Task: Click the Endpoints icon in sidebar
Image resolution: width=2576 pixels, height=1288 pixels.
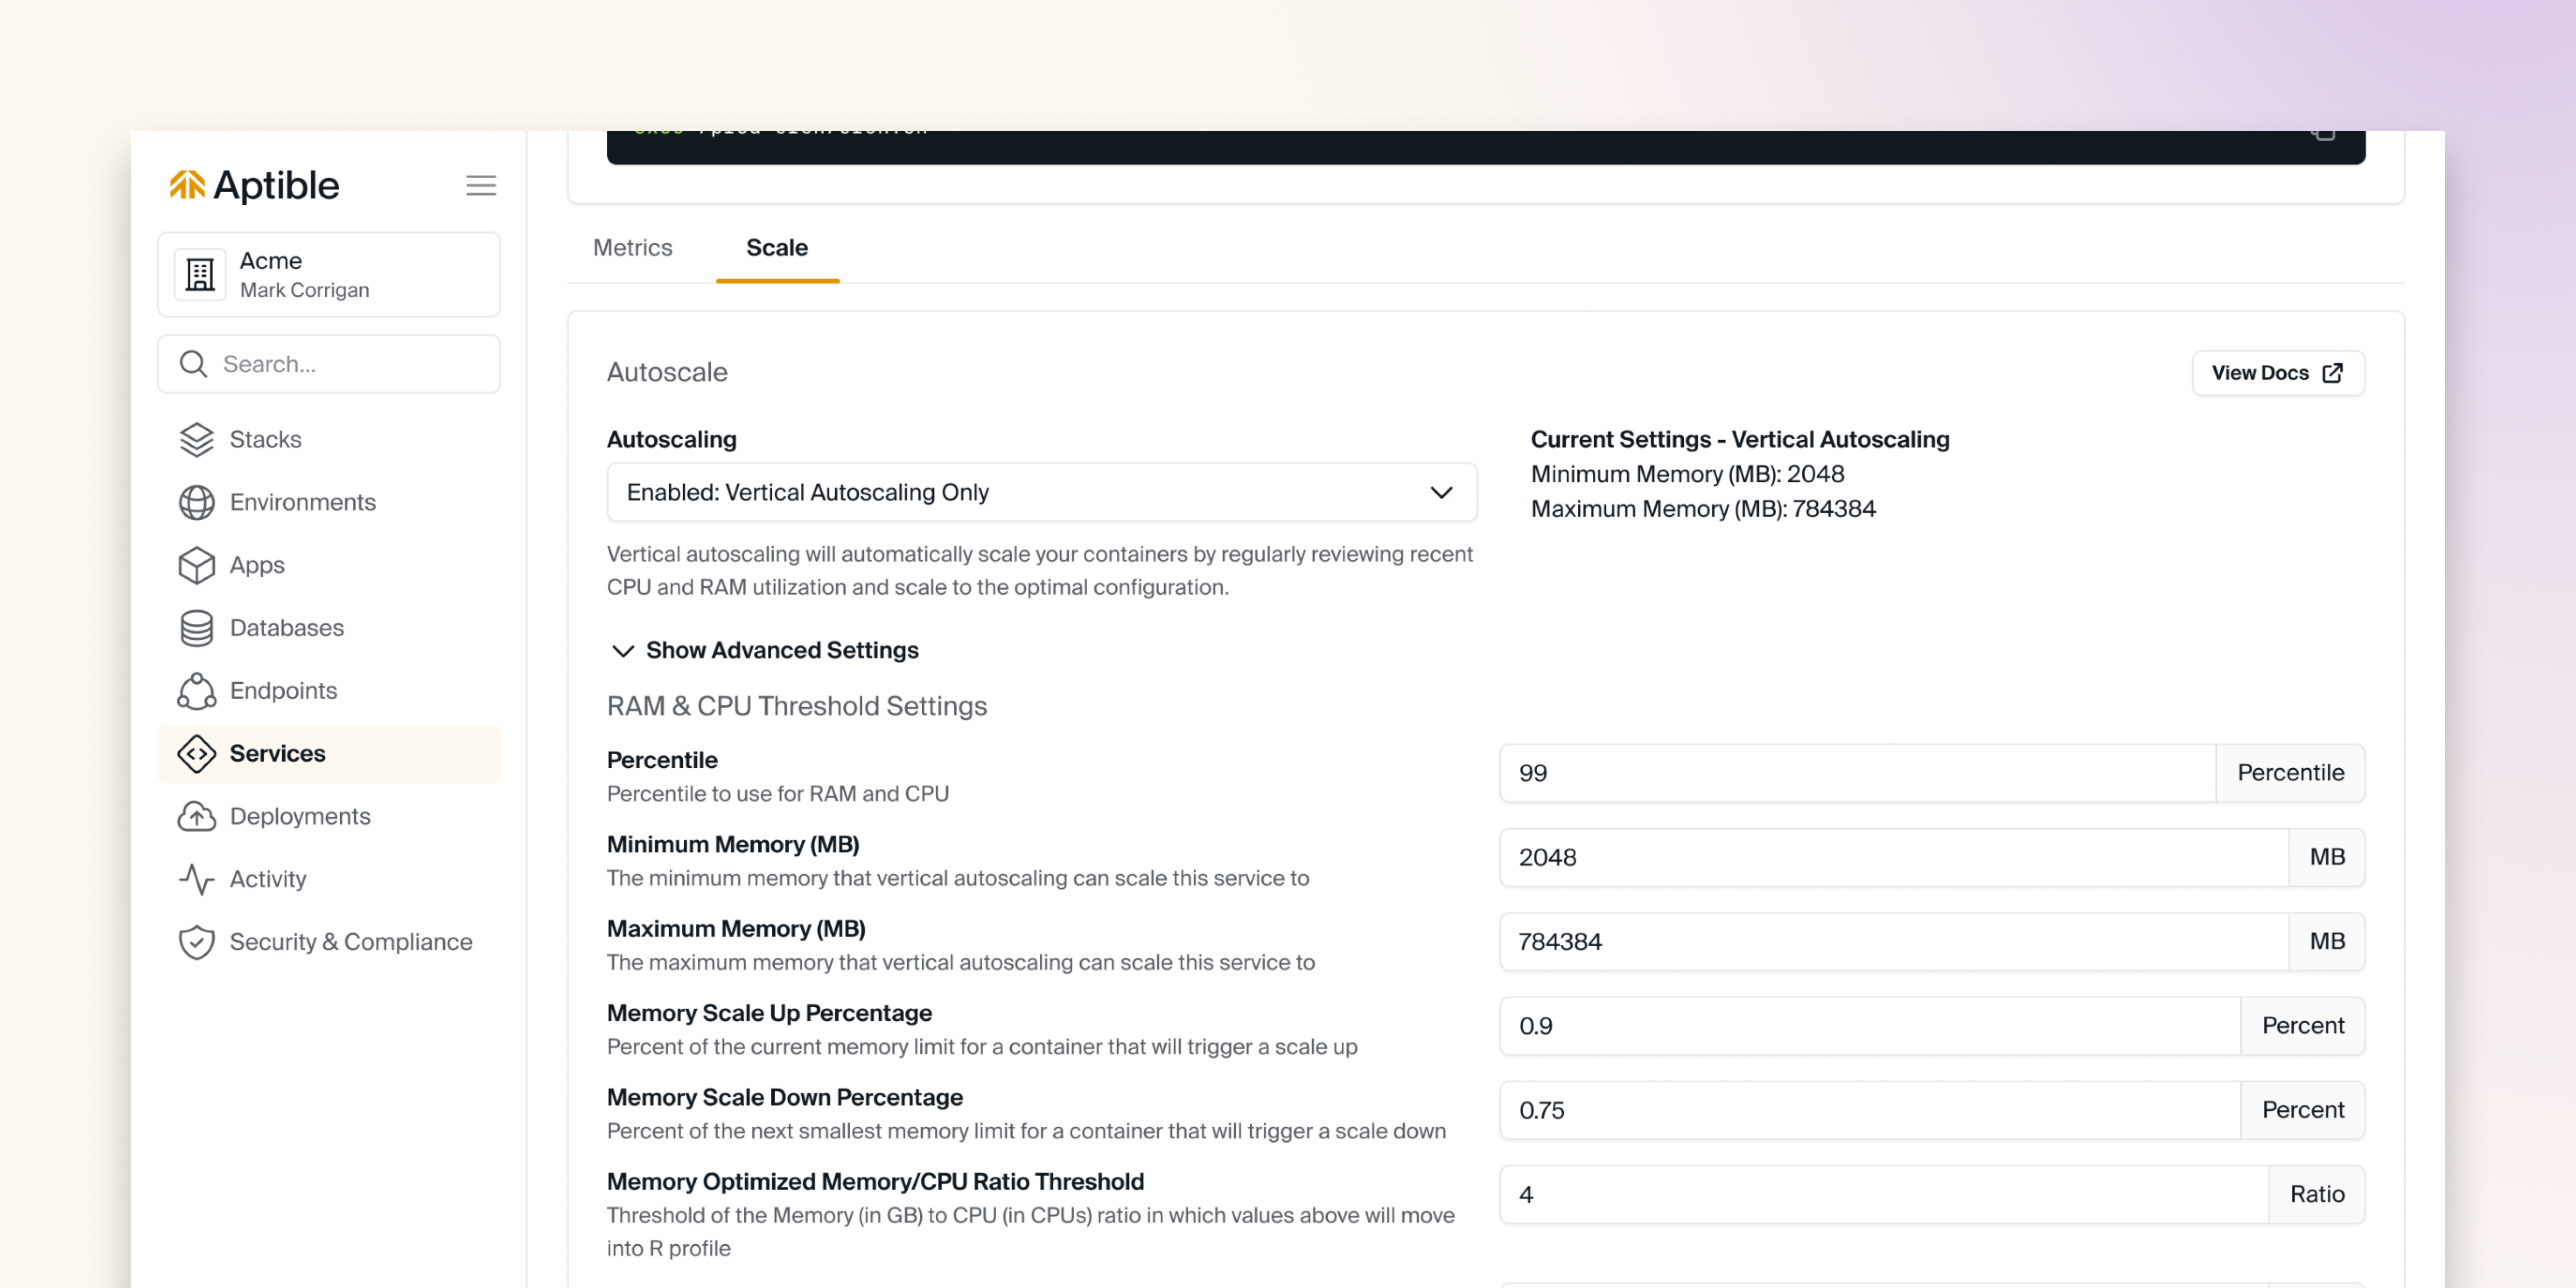Action: pyautogui.click(x=197, y=691)
